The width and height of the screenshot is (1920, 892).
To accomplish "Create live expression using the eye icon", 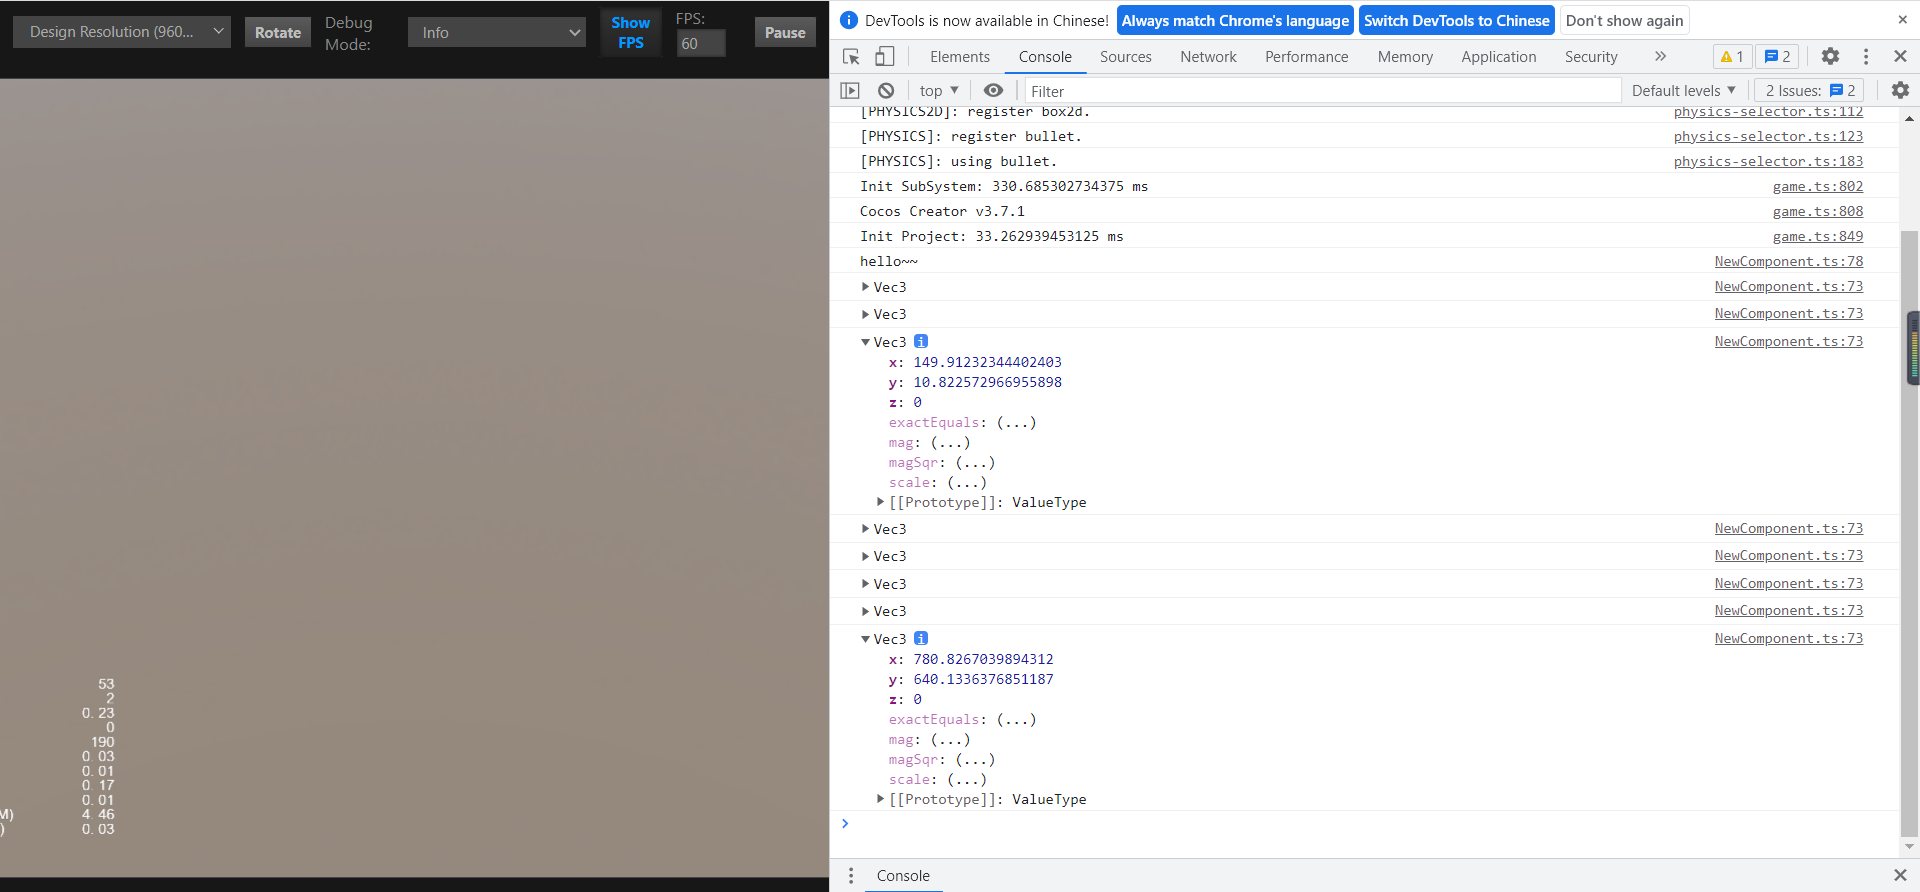I will [993, 91].
